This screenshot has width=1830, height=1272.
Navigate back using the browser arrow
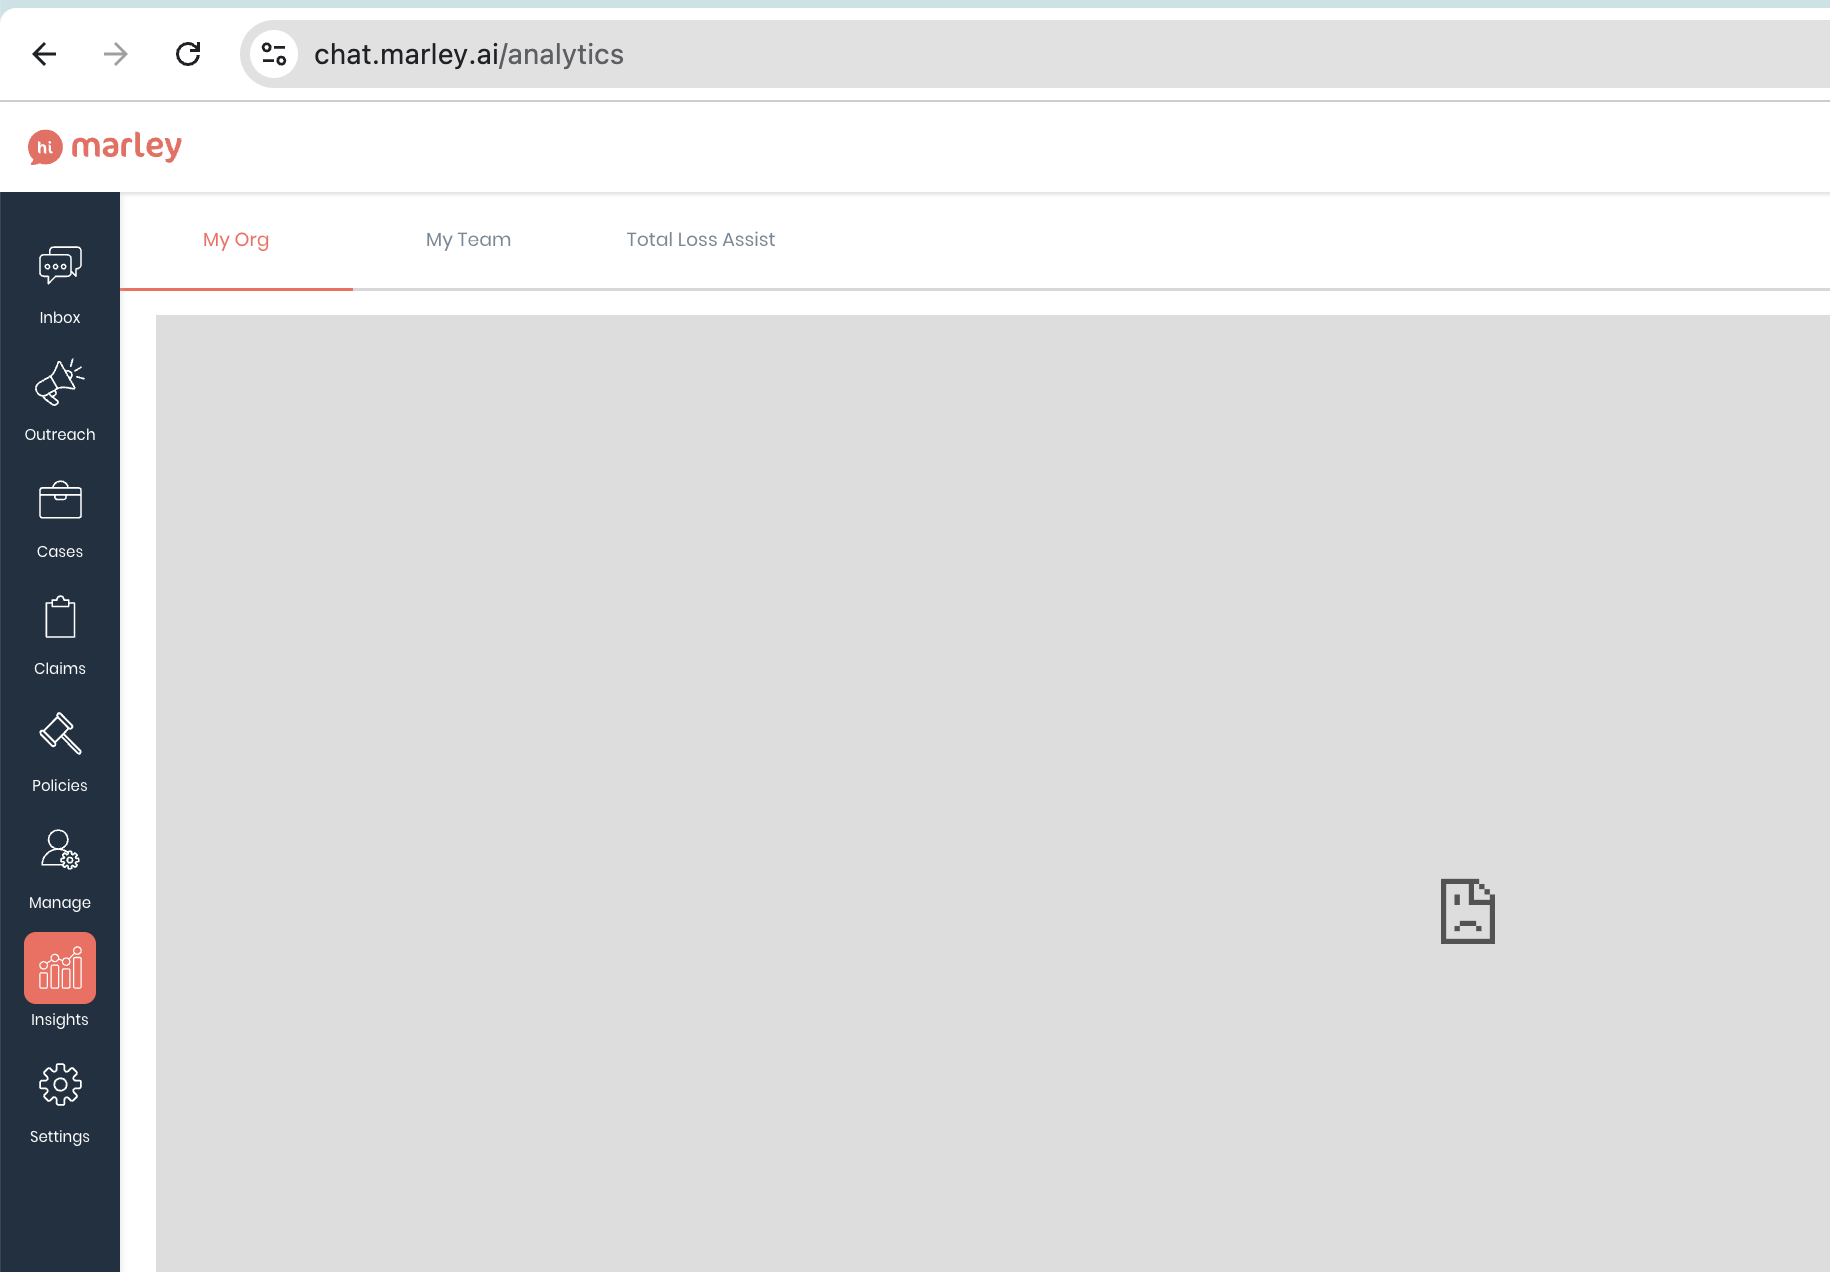tap(44, 54)
